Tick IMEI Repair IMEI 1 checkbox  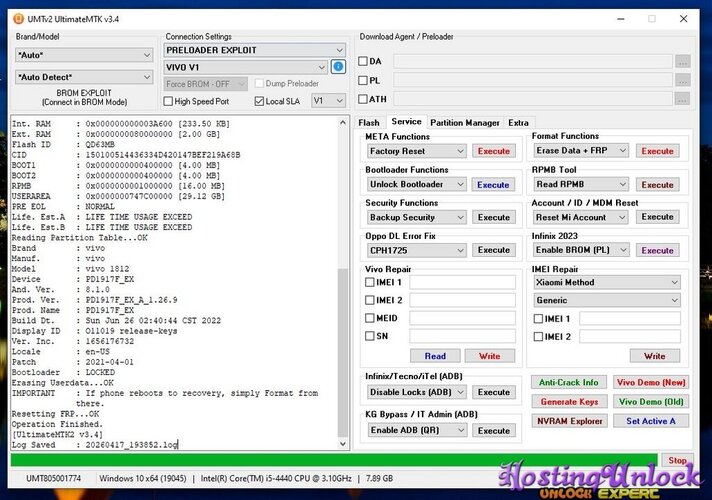click(x=538, y=319)
